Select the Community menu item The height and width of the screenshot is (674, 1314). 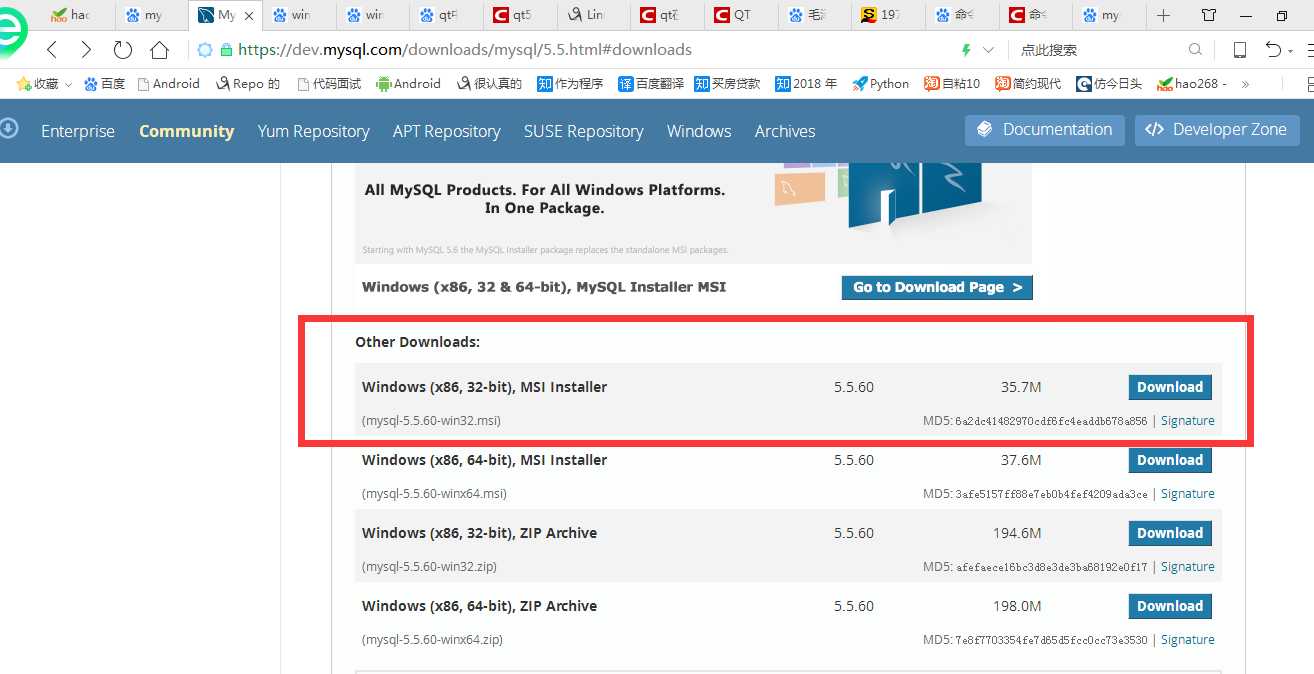point(187,131)
